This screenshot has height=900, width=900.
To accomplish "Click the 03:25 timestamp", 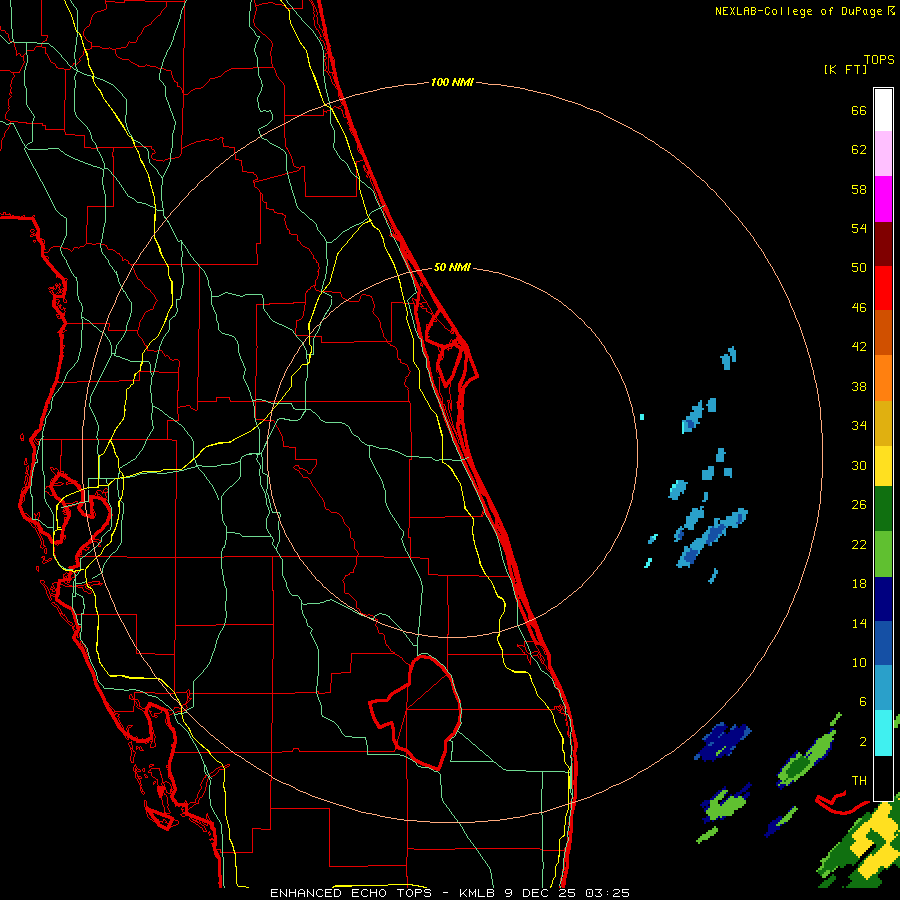I will tap(607, 893).
